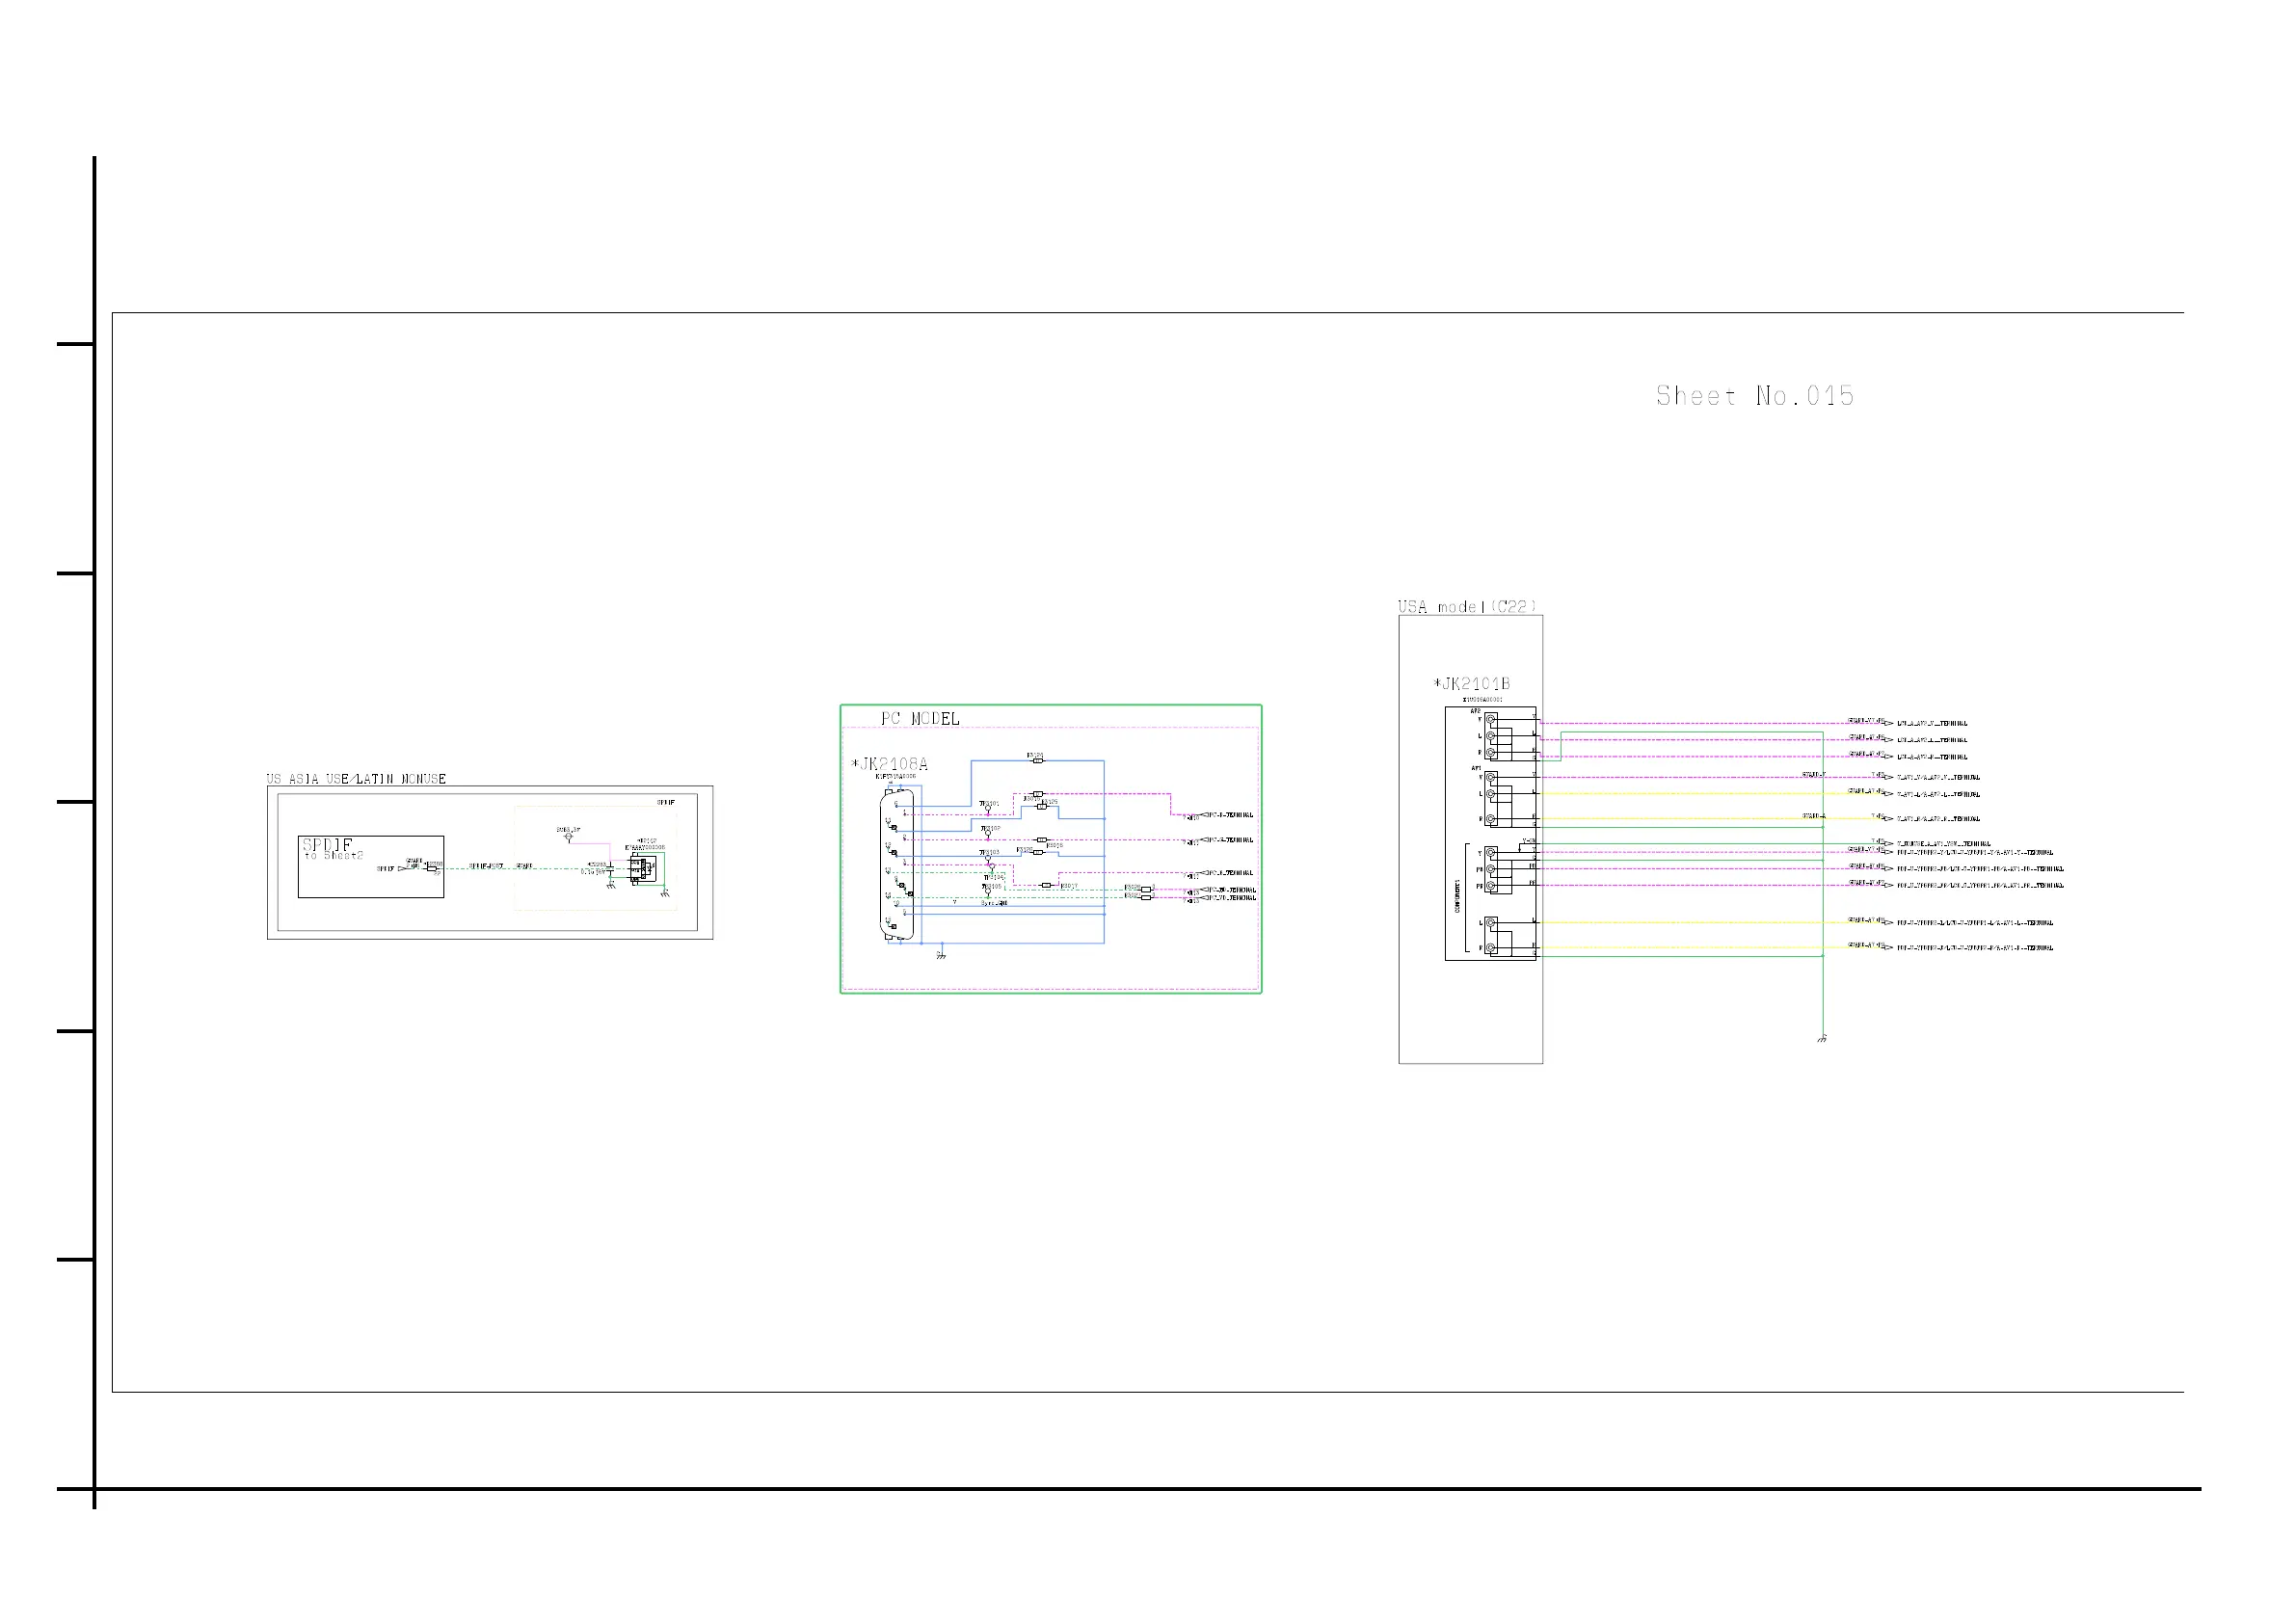Click the PC MODEL heading label
Viewport: 2296px width, 1623px height.
919,718
